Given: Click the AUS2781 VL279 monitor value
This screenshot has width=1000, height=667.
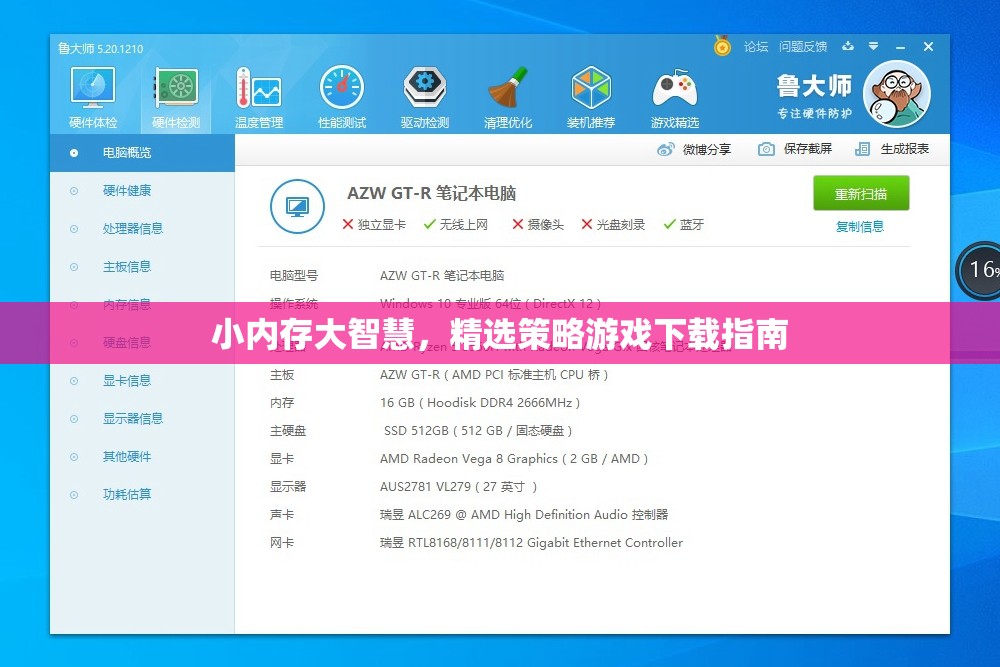Looking at the screenshot, I should pyautogui.click(x=459, y=487).
